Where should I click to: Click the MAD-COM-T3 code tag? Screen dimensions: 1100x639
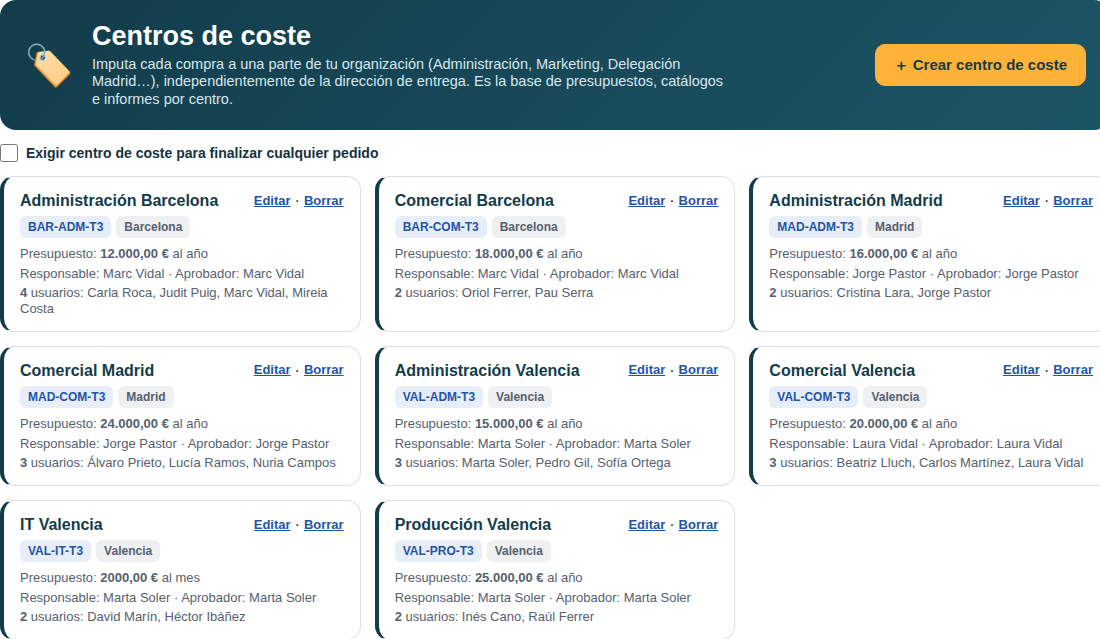tap(67, 397)
